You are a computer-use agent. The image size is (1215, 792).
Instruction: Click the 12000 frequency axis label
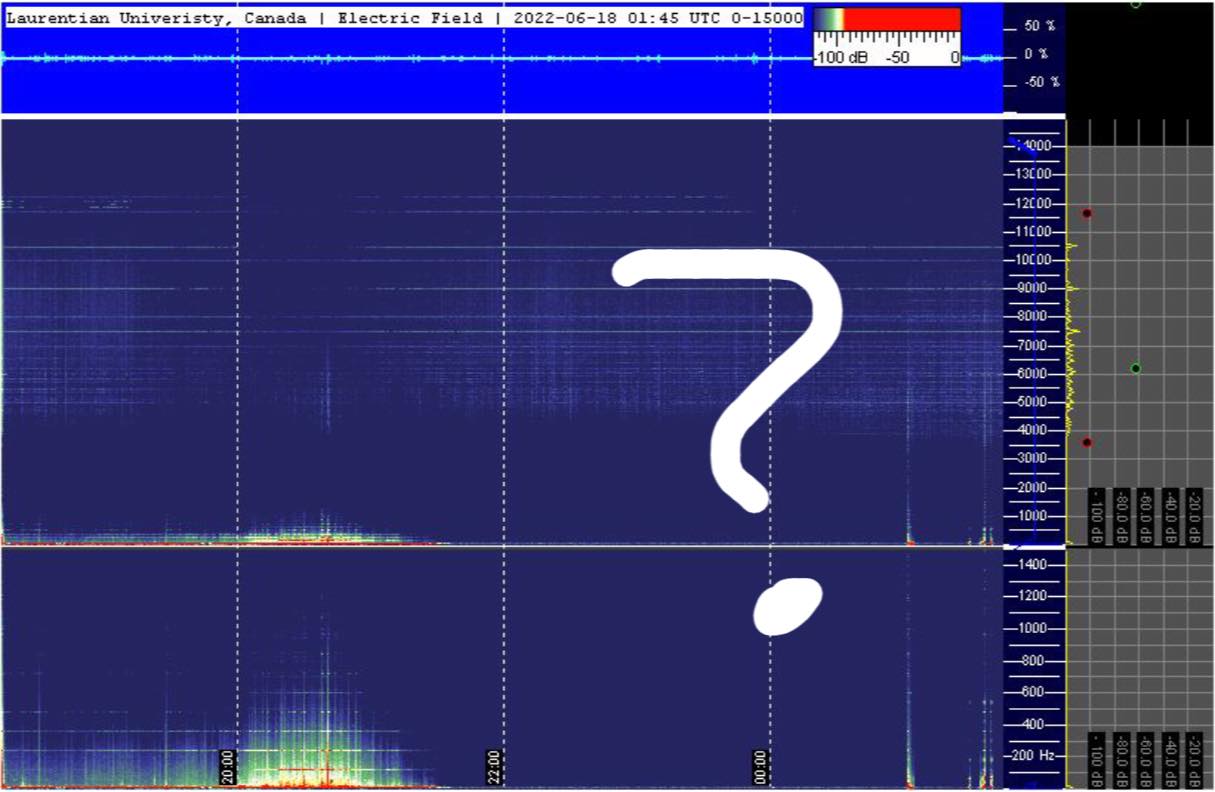click(1031, 203)
